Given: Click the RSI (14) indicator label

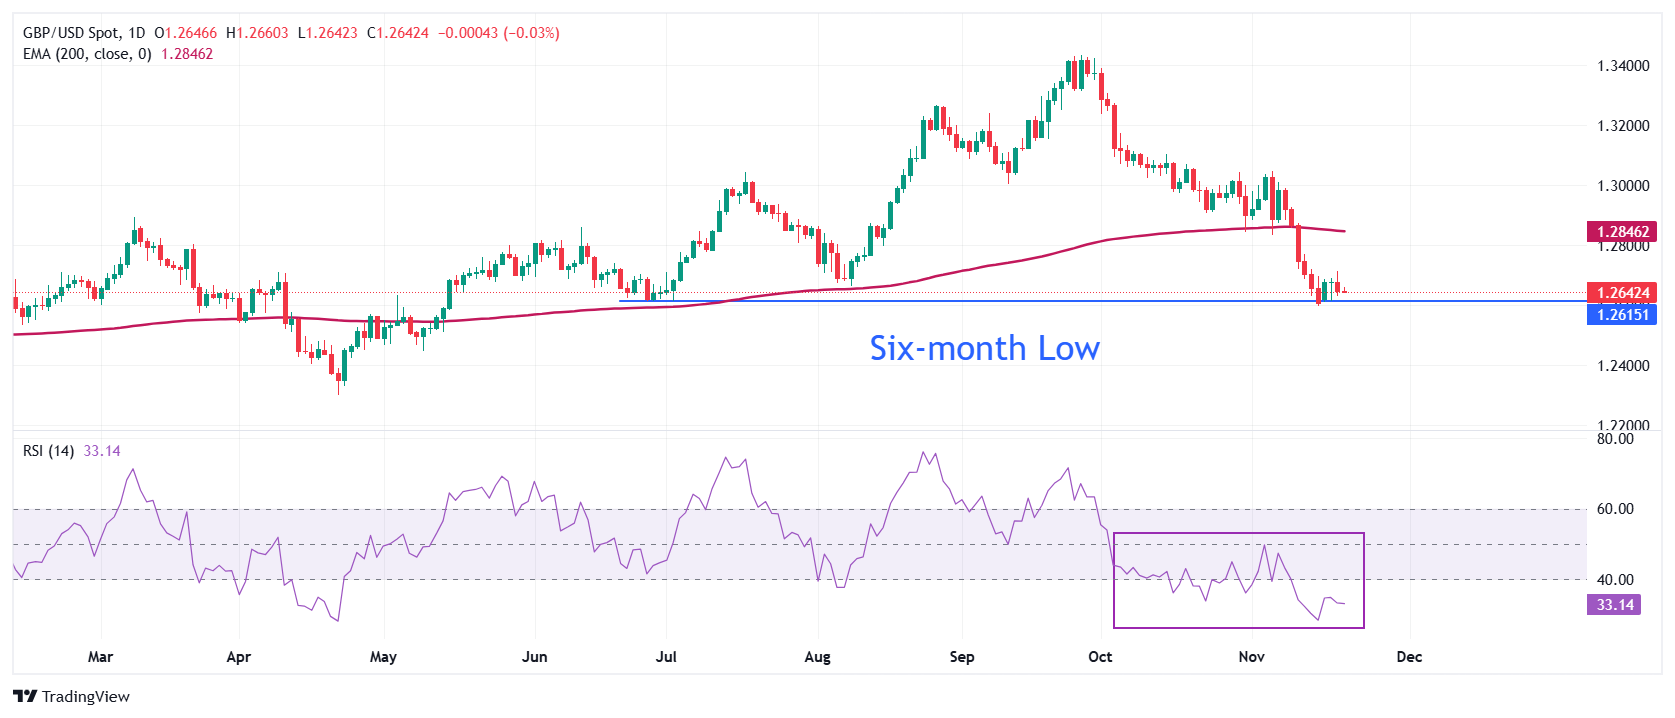Looking at the screenshot, I should [x=48, y=451].
